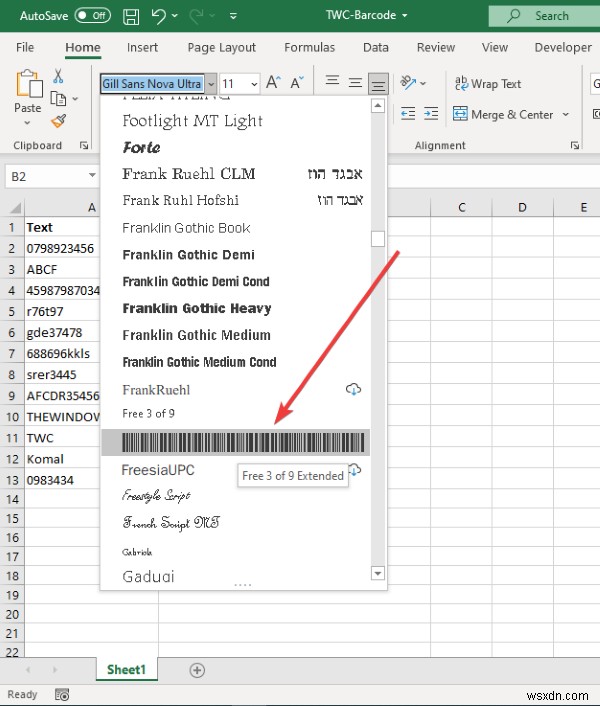
Task: Toggle Wrap Text
Action: [x=488, y=84]
